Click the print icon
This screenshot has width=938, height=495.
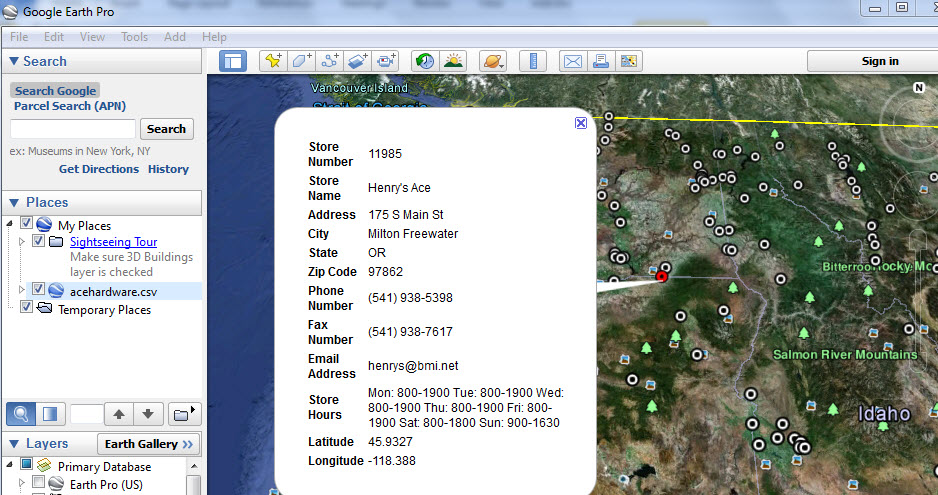click(x=601, y=61)
